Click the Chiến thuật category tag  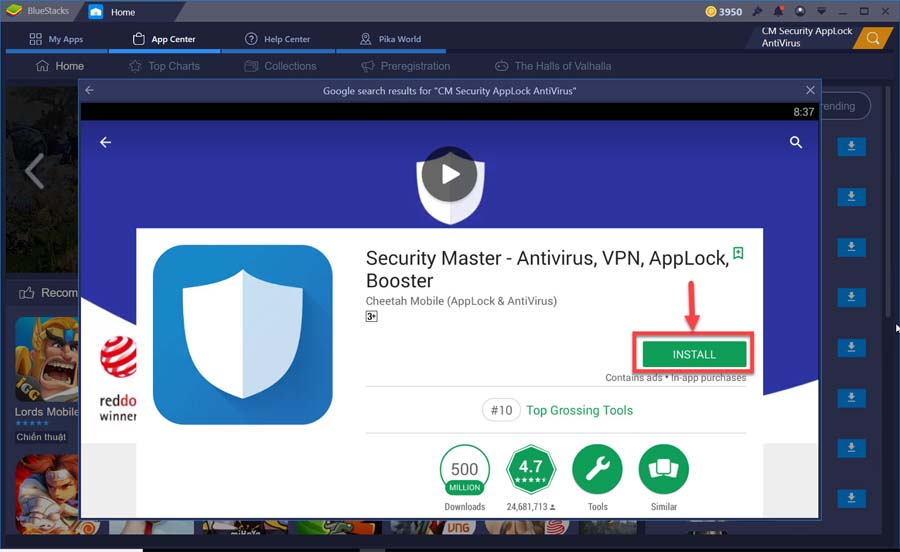(41, 437)
